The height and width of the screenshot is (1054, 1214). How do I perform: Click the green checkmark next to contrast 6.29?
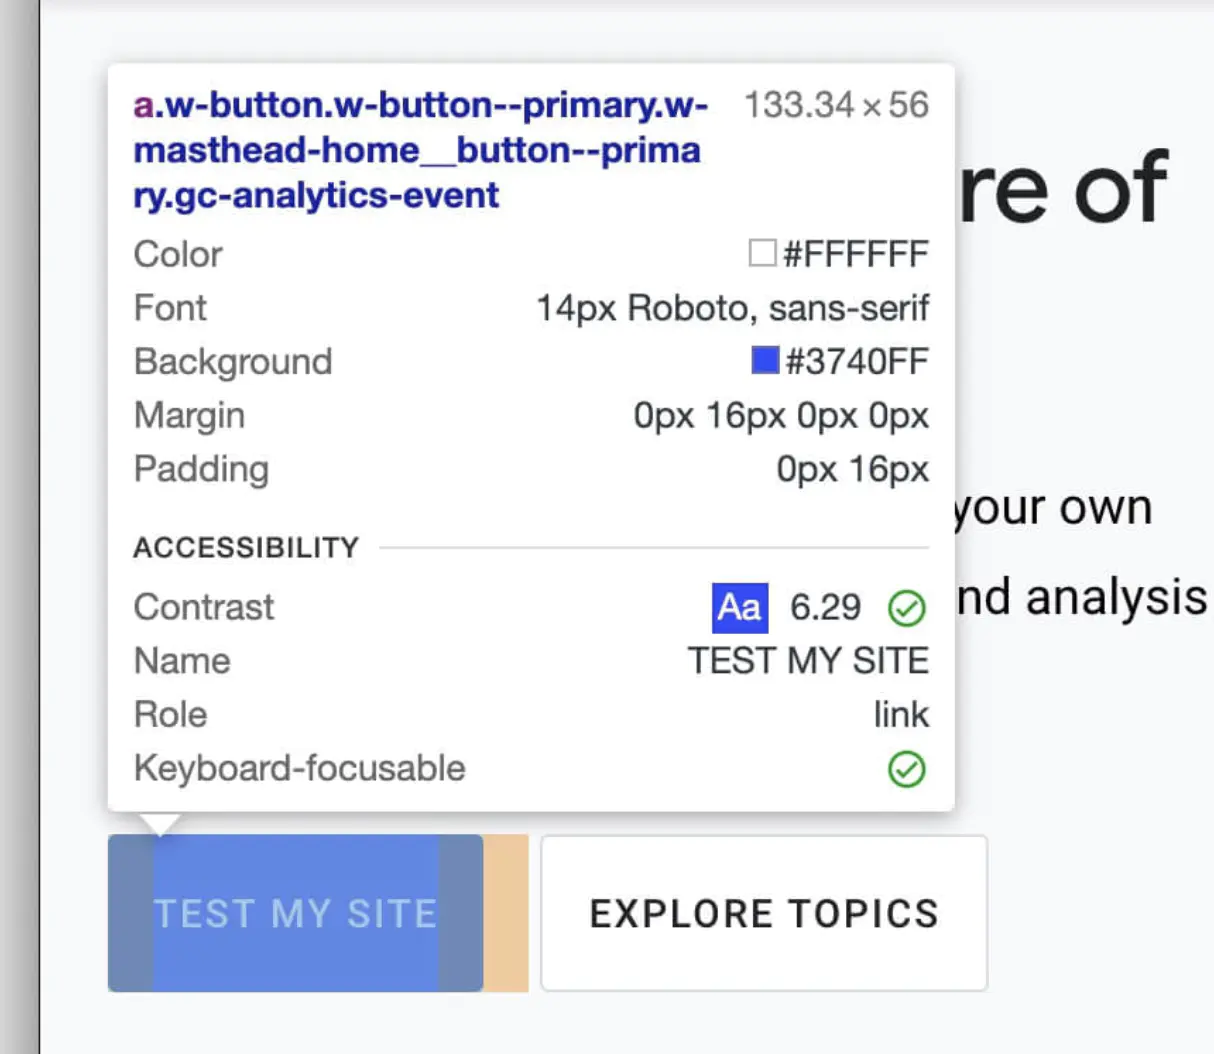point(906,608)
